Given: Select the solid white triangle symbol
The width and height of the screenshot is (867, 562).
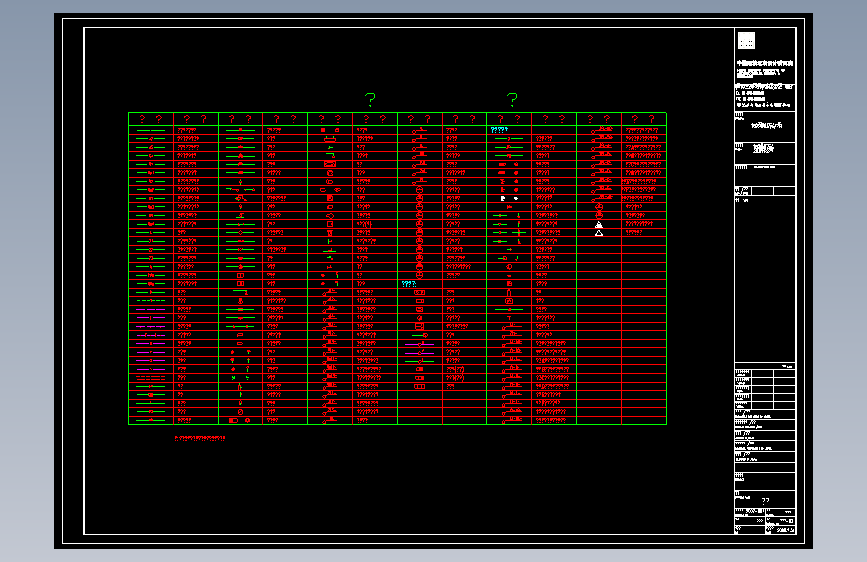Looking at the screenshot, I should [599, 225].
